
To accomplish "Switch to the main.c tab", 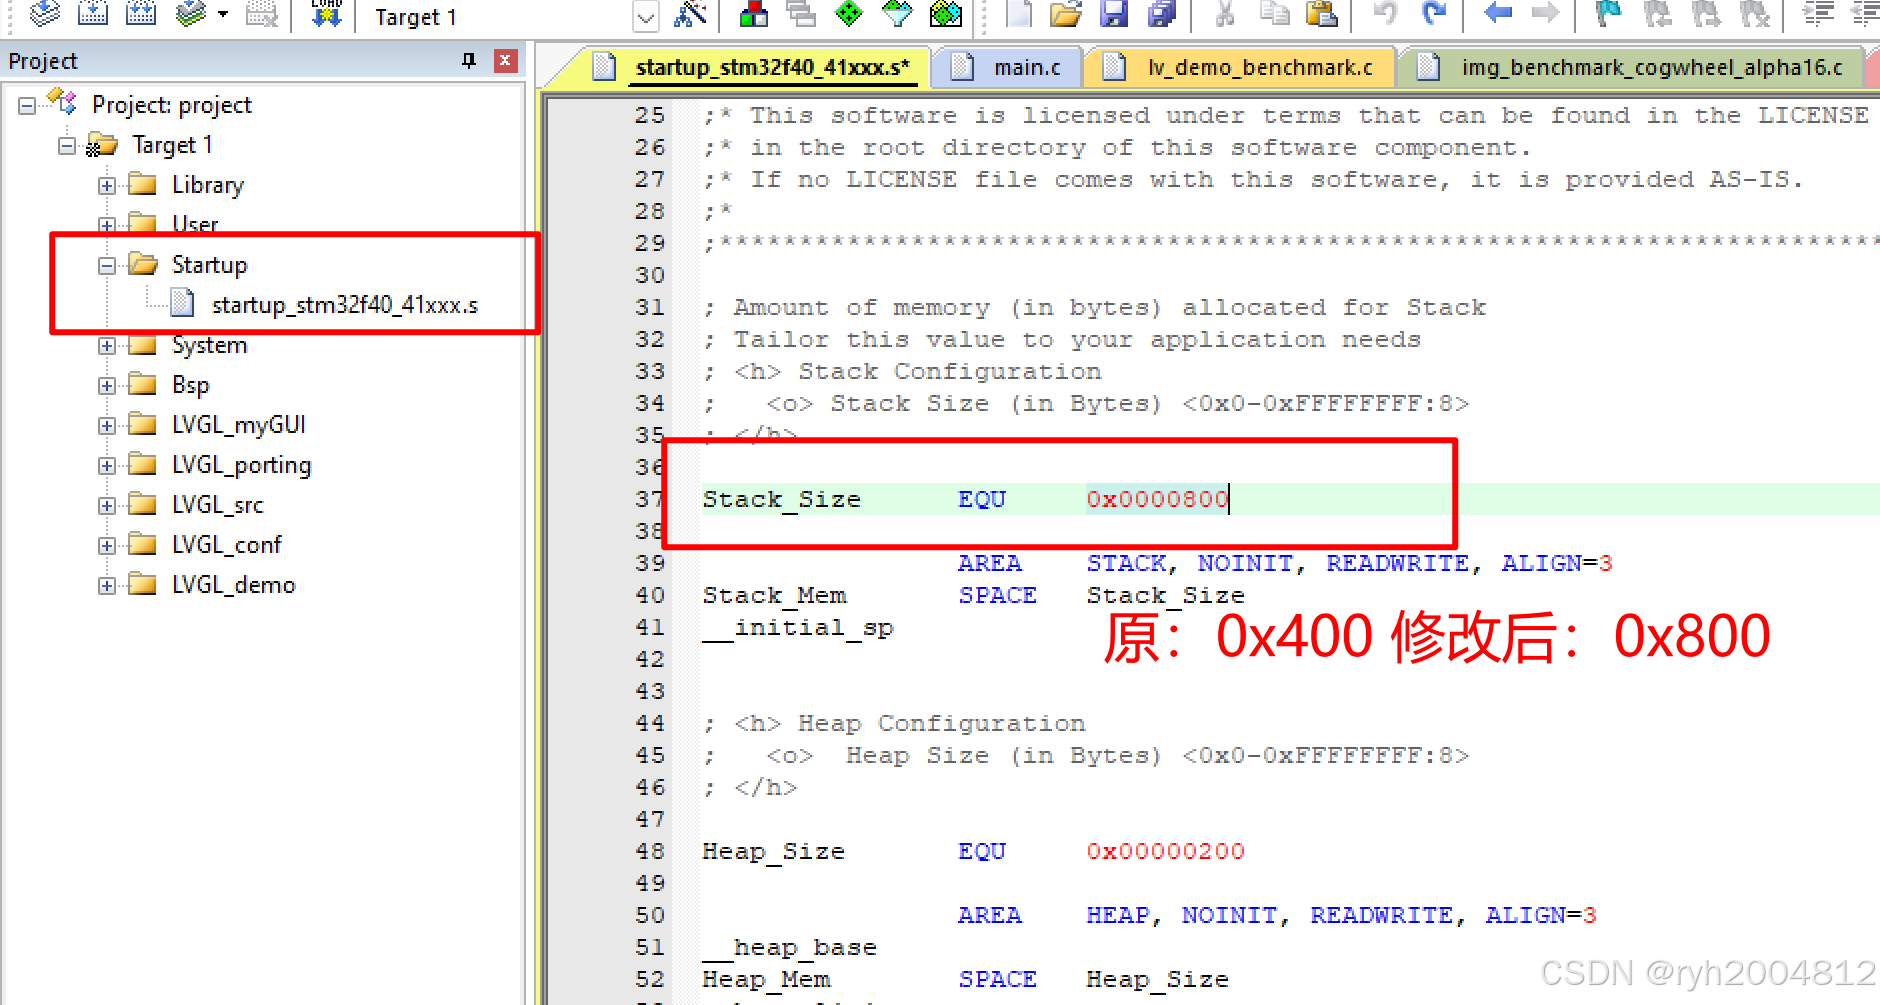I will 1026,67.
